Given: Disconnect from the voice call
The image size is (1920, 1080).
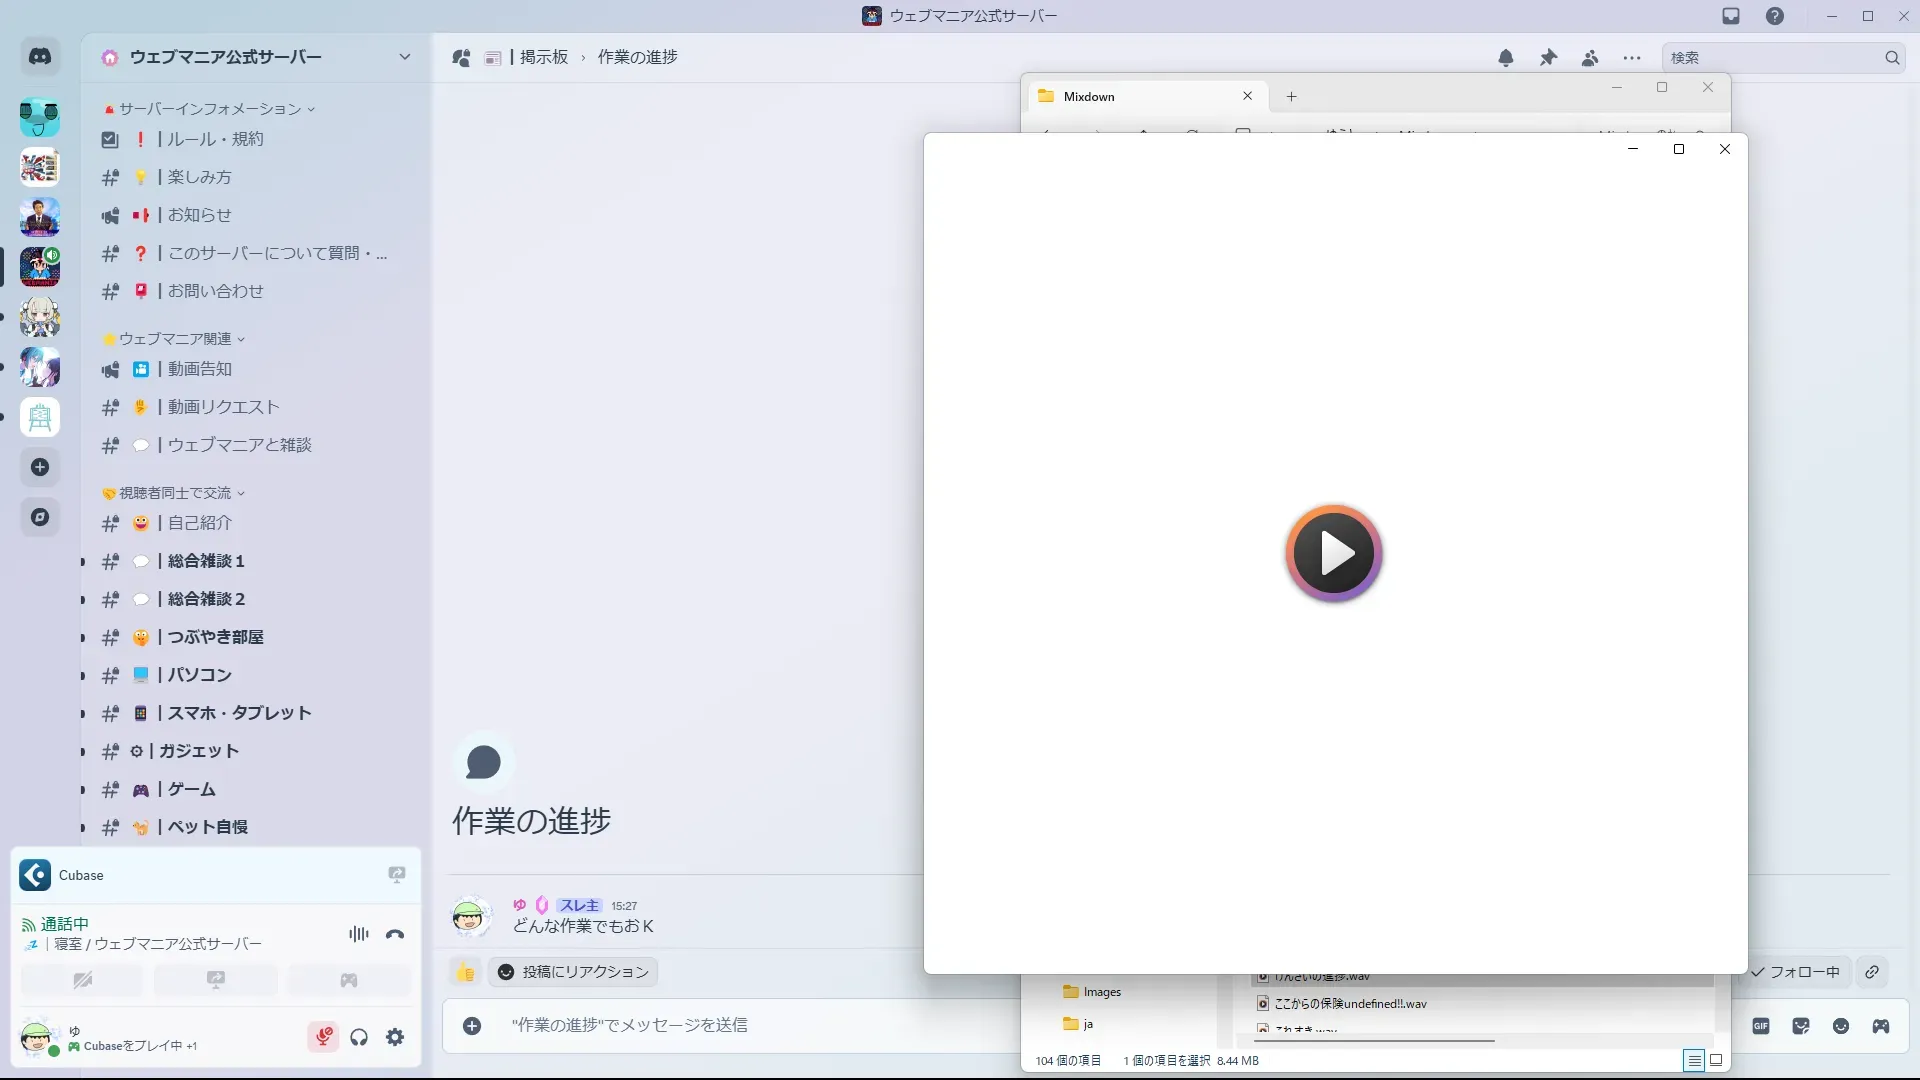Looking at the screenshot, I should (395, 934).
